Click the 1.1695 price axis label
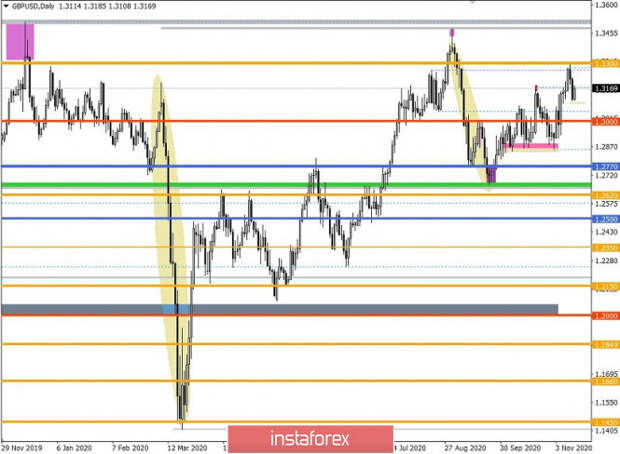620x454 pixels. tap(606, 374)
